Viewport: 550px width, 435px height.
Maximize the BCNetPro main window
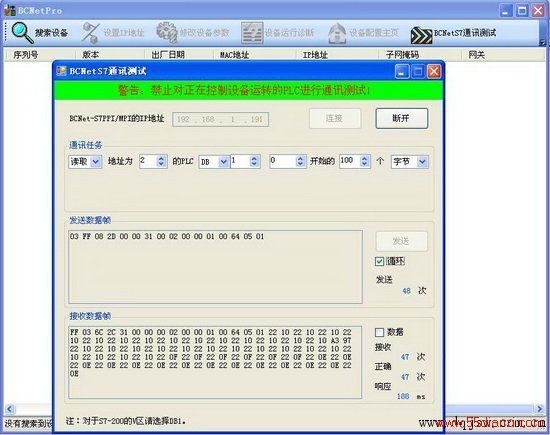point(522,11)
